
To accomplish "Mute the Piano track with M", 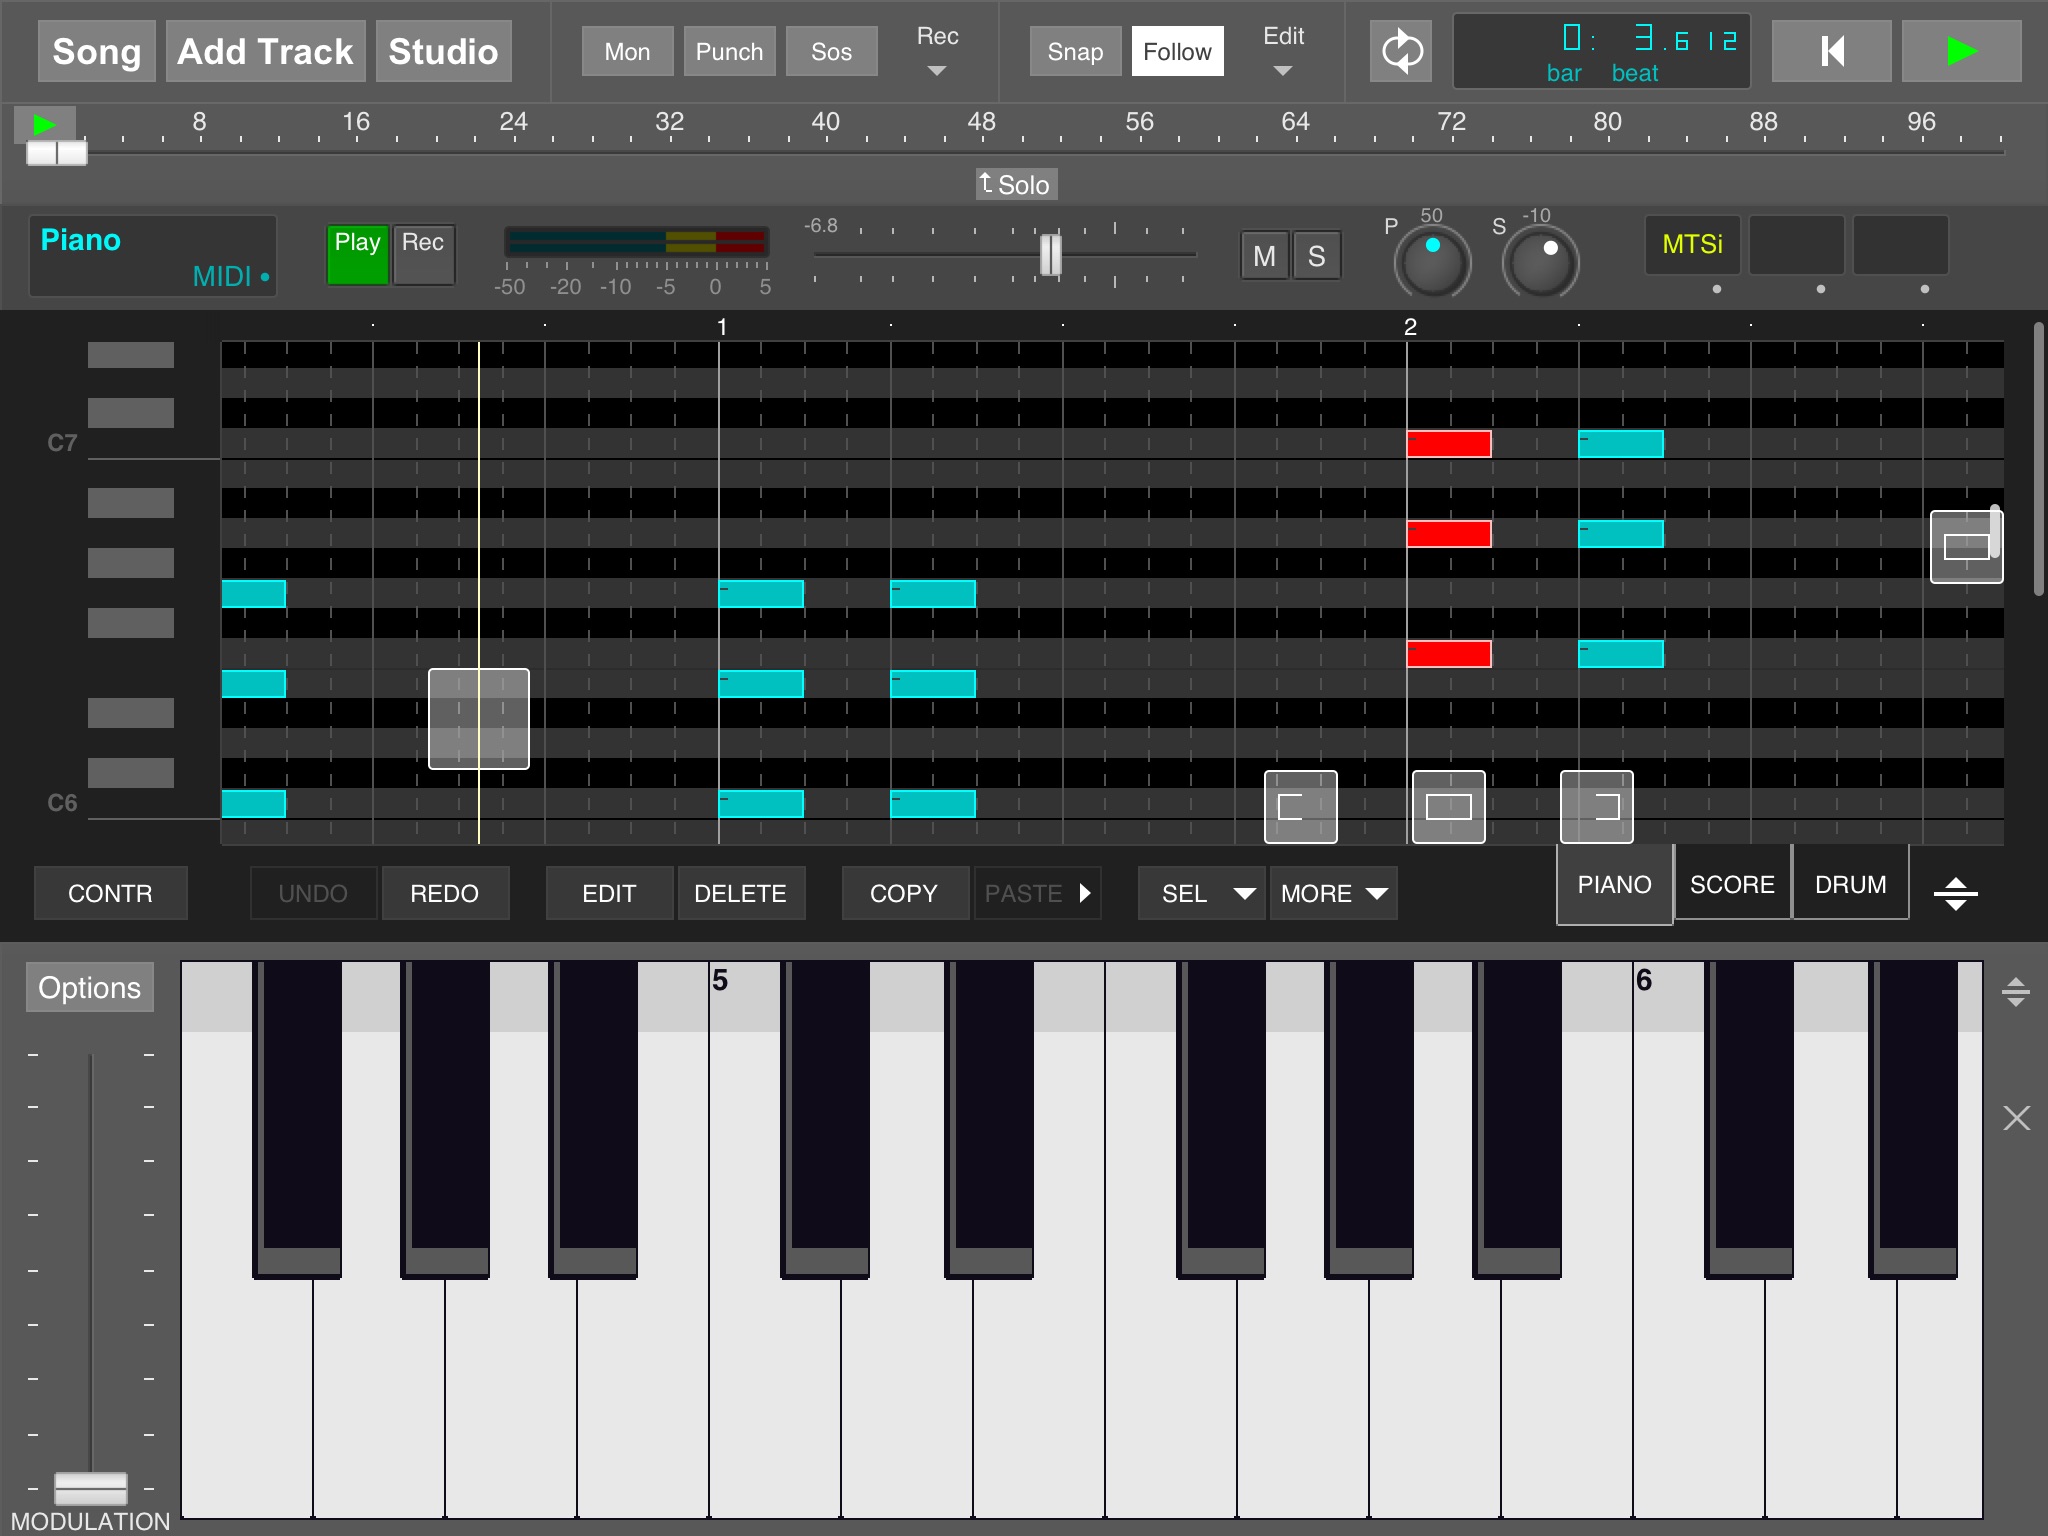I will tap(1264, 256).
